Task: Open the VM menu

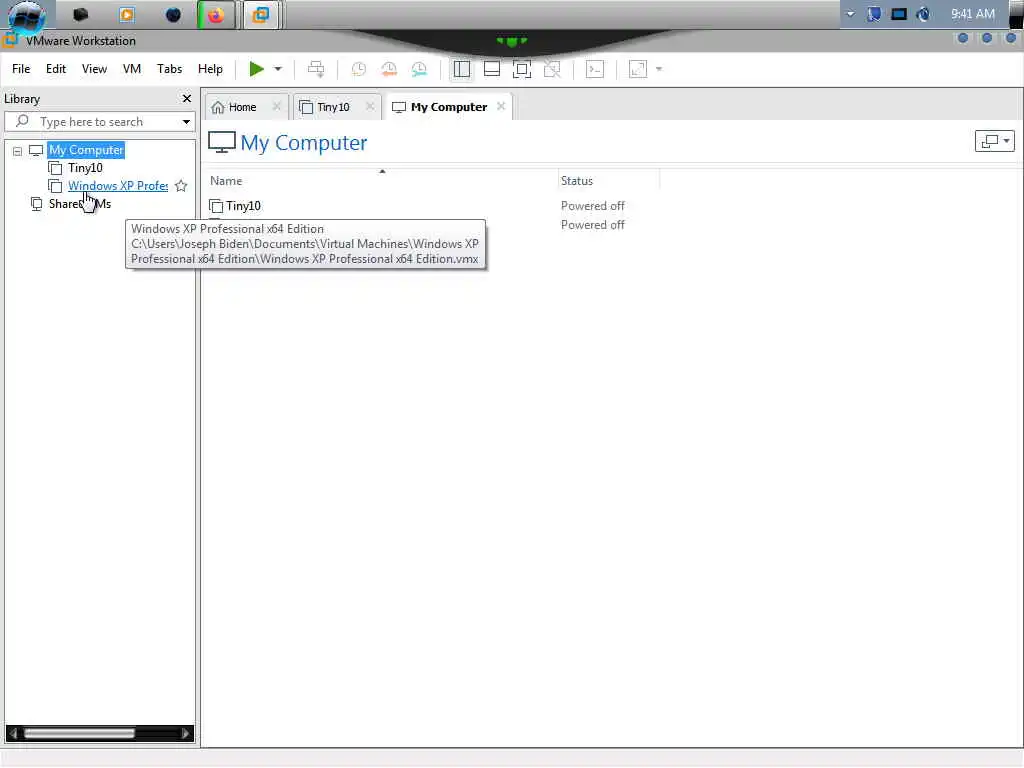Action: click(132, 69)
